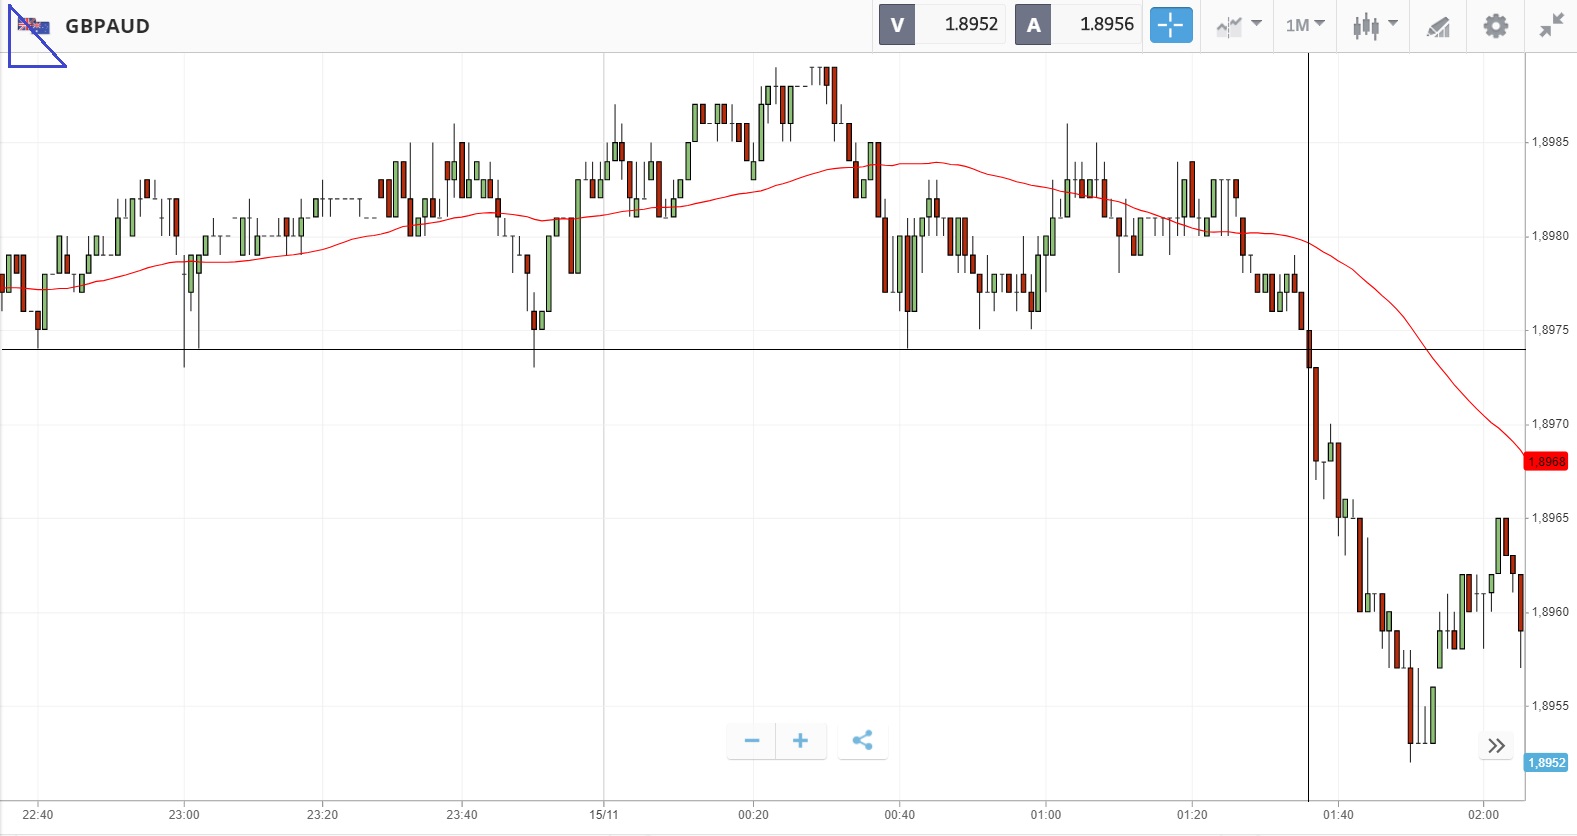Click the 1.8956 buy price value
Screen dimensions: 1577x836
click(1107, 25)
